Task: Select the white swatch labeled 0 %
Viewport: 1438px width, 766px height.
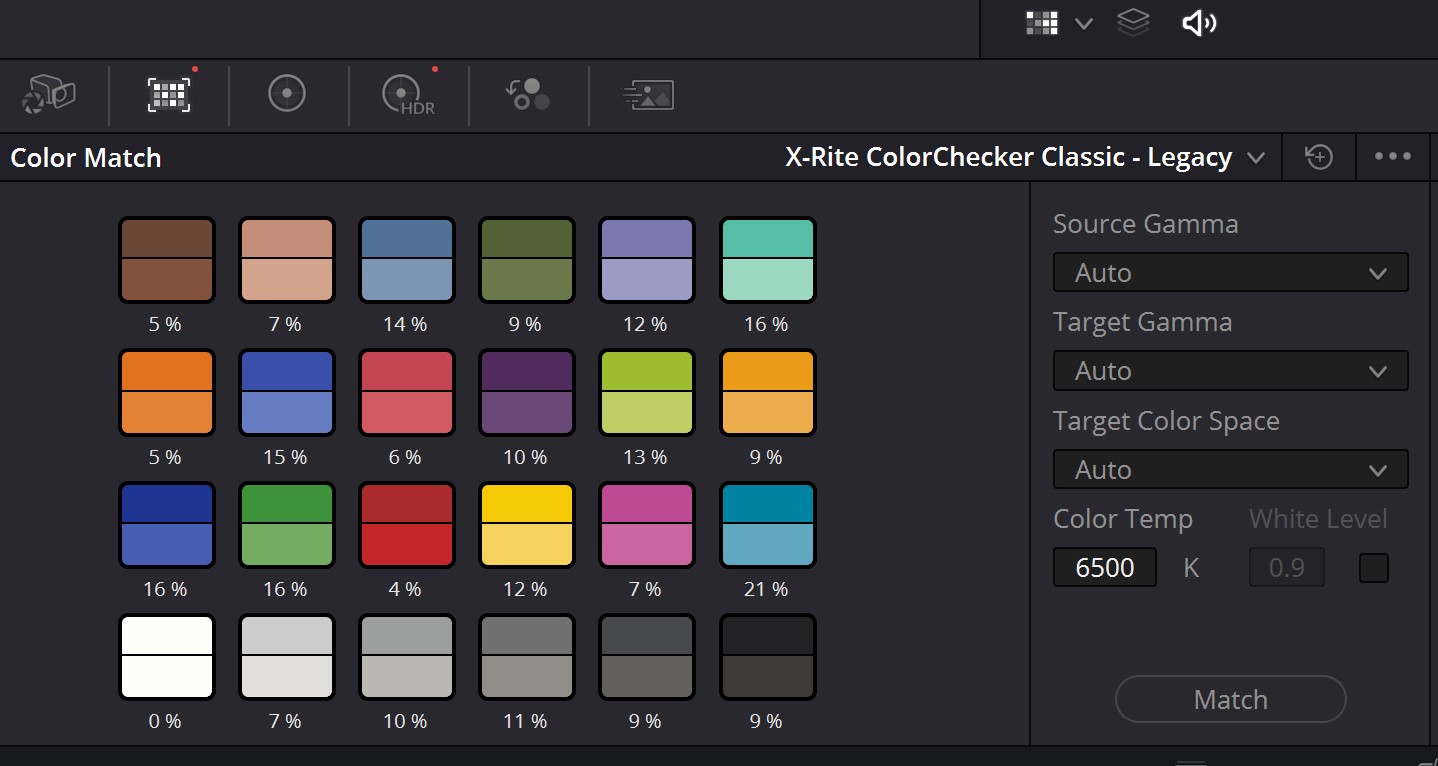Action: point(167,657)
